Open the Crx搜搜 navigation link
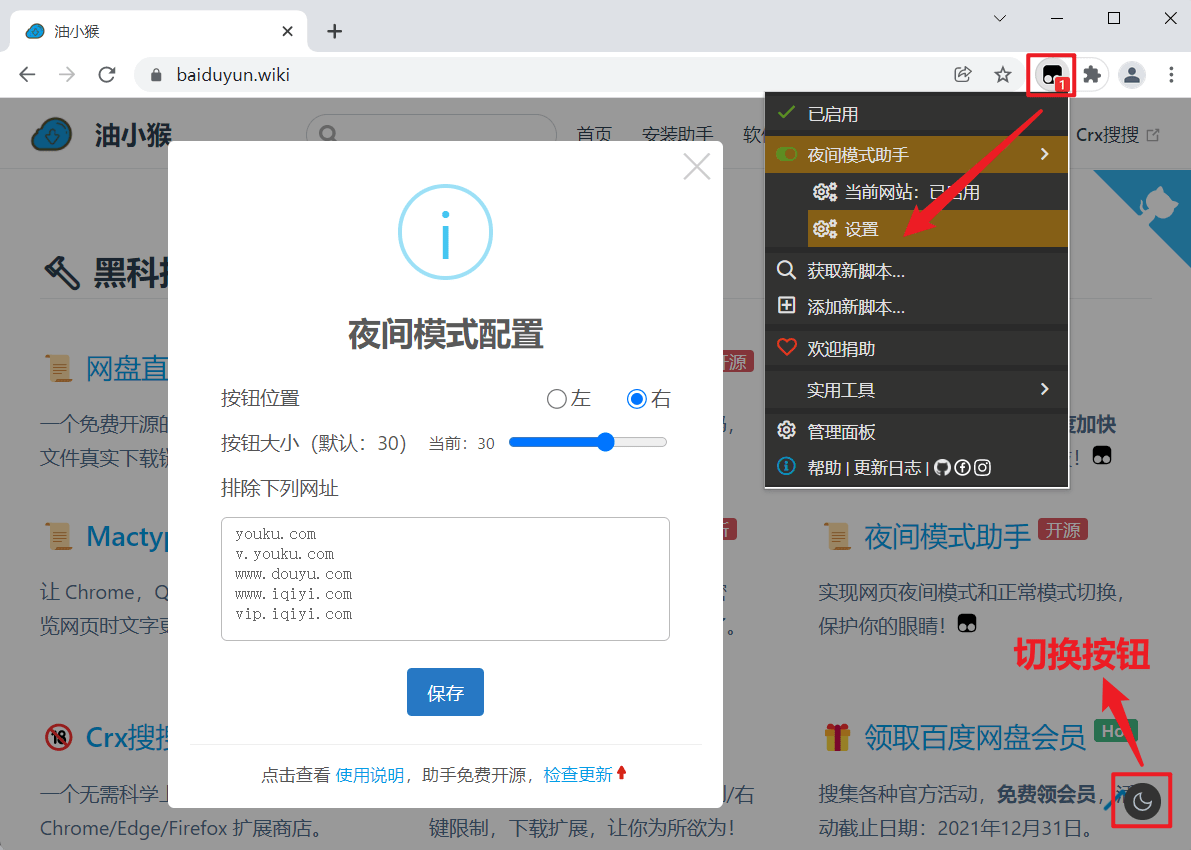This screenshot has width=1191, height=850. [x=1107, y=135]
